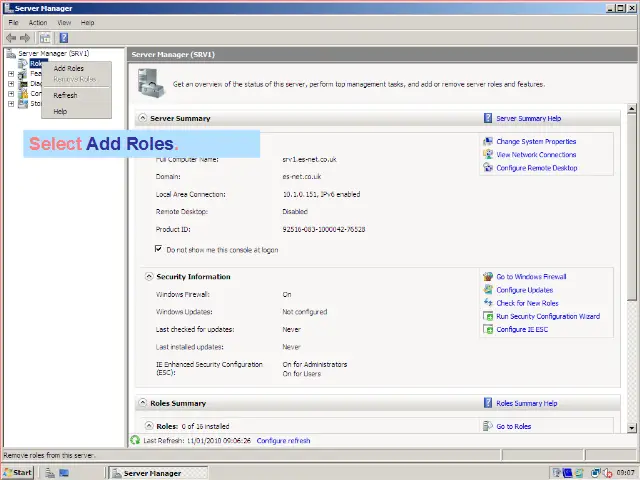Click the red-marked security alert tray icon

[x=607, y=473]
